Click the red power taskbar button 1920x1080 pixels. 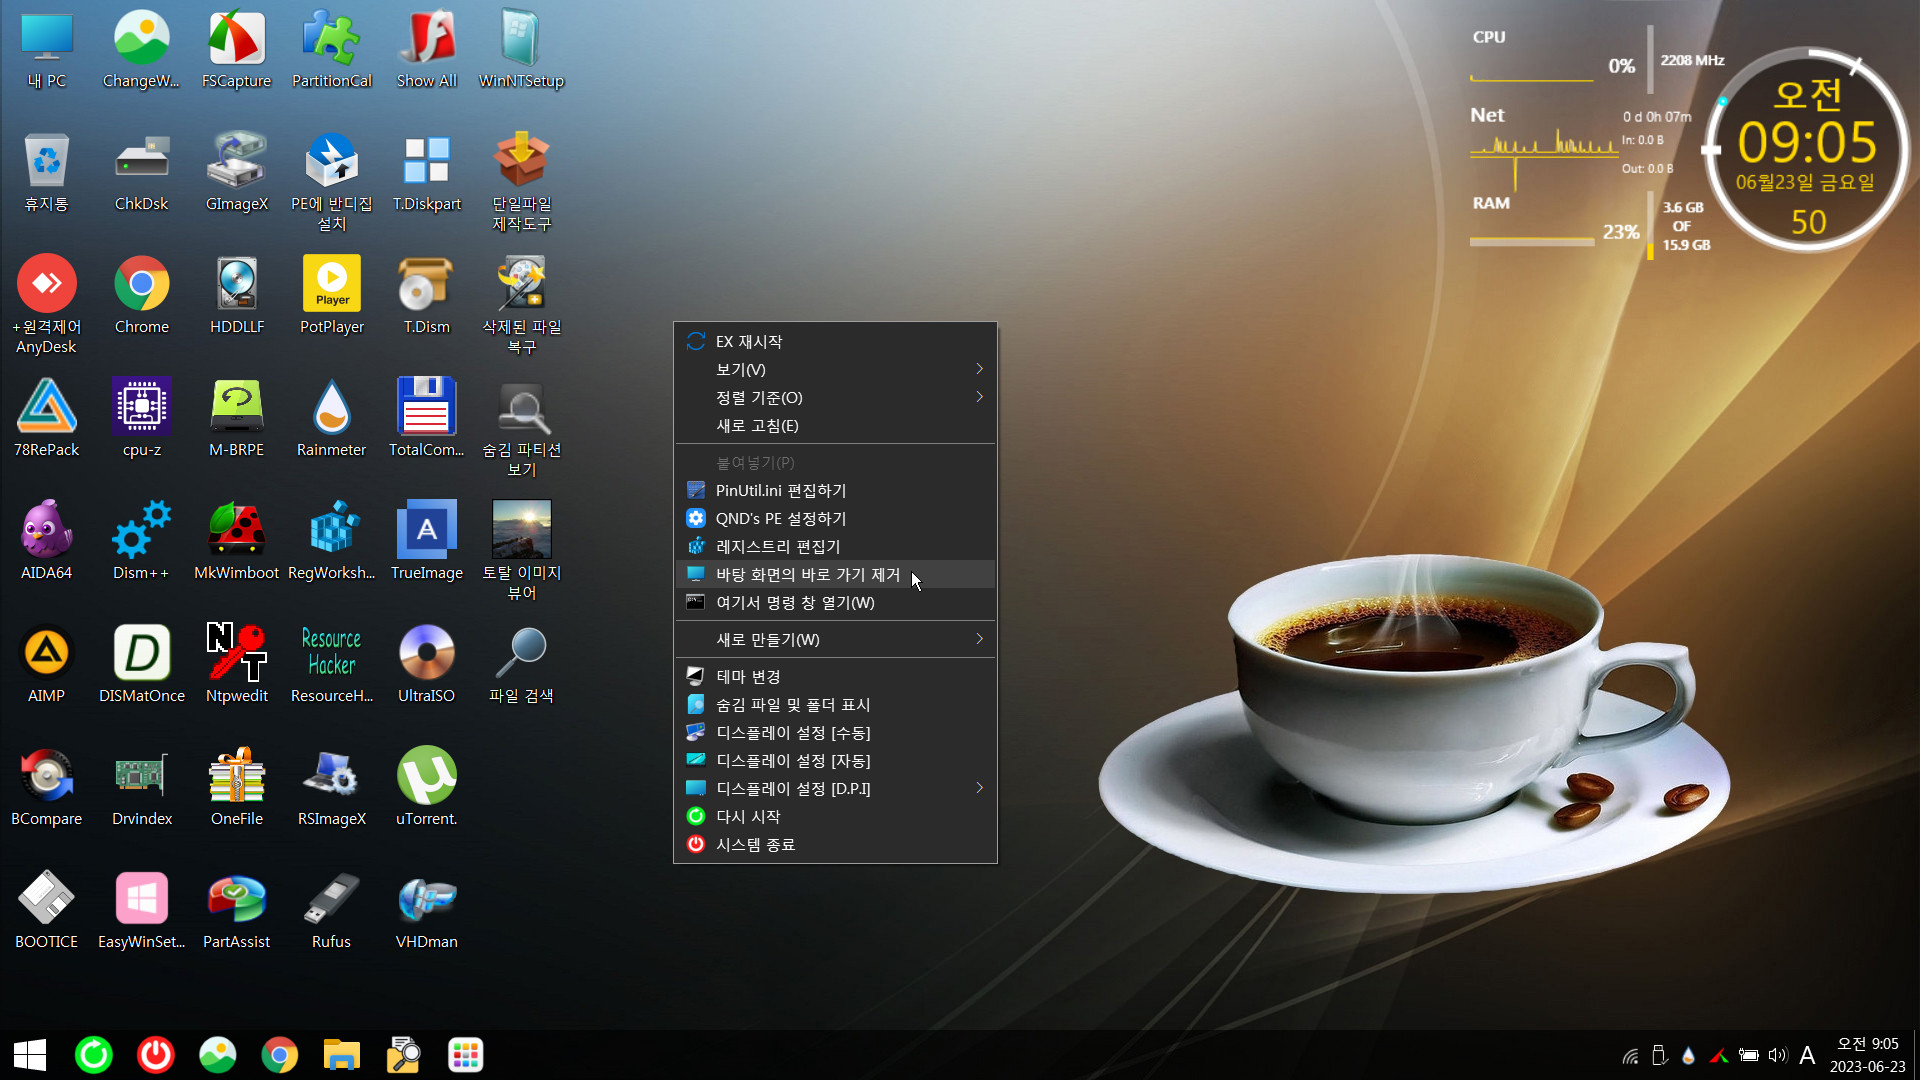pyautogui.click(x=156, y=1055)
